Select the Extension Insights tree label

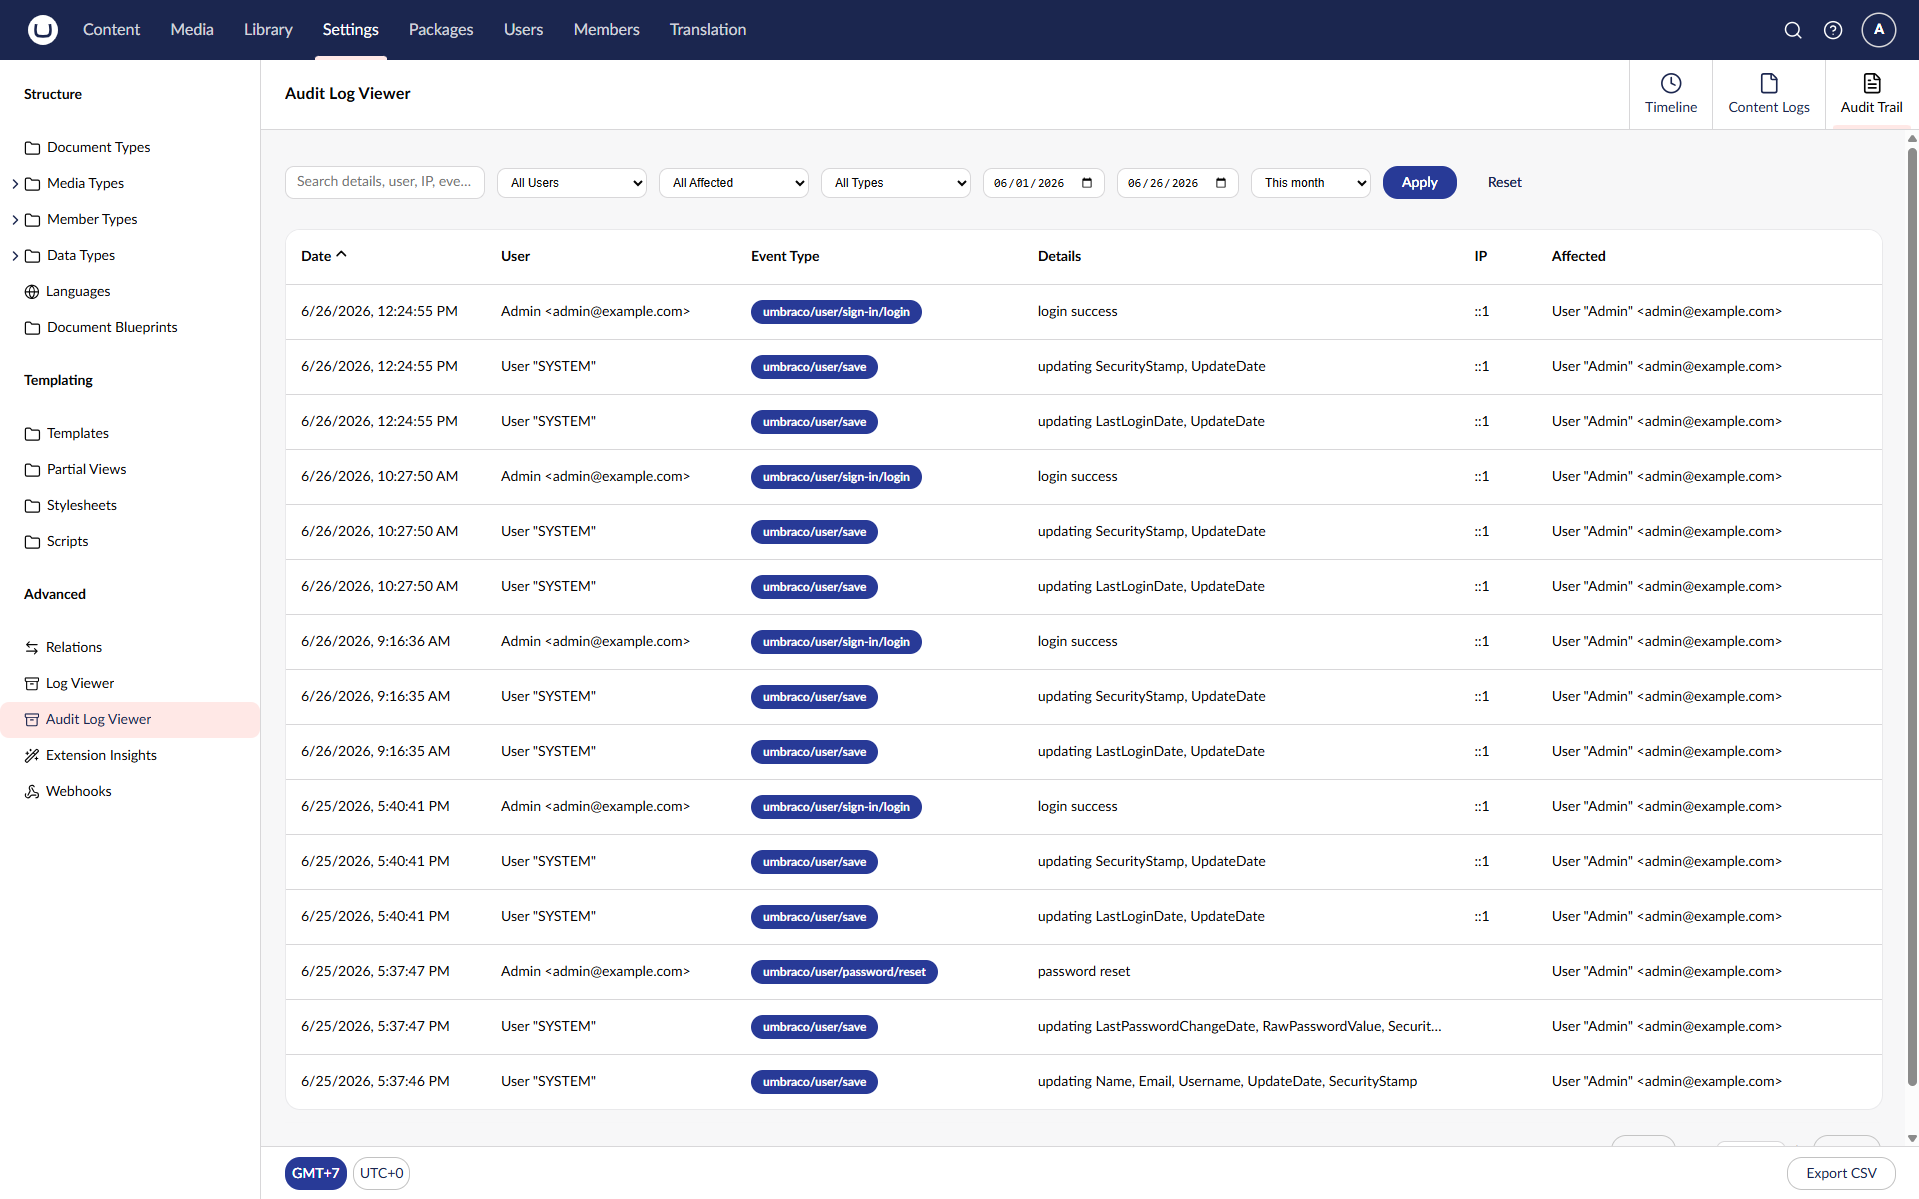pos(101,756)
